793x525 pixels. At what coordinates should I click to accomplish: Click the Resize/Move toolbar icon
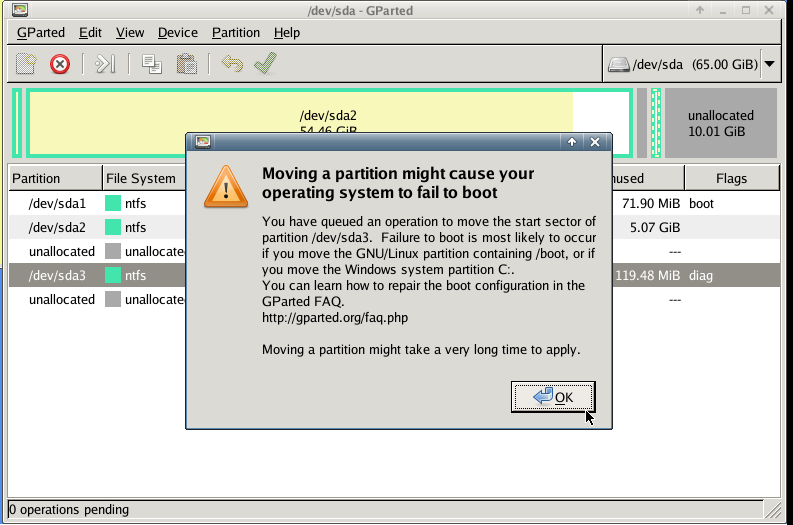[x=105, y=64]
